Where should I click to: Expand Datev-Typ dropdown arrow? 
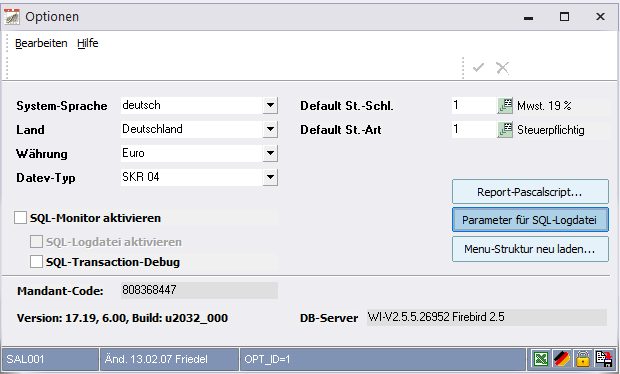point(270,178)
